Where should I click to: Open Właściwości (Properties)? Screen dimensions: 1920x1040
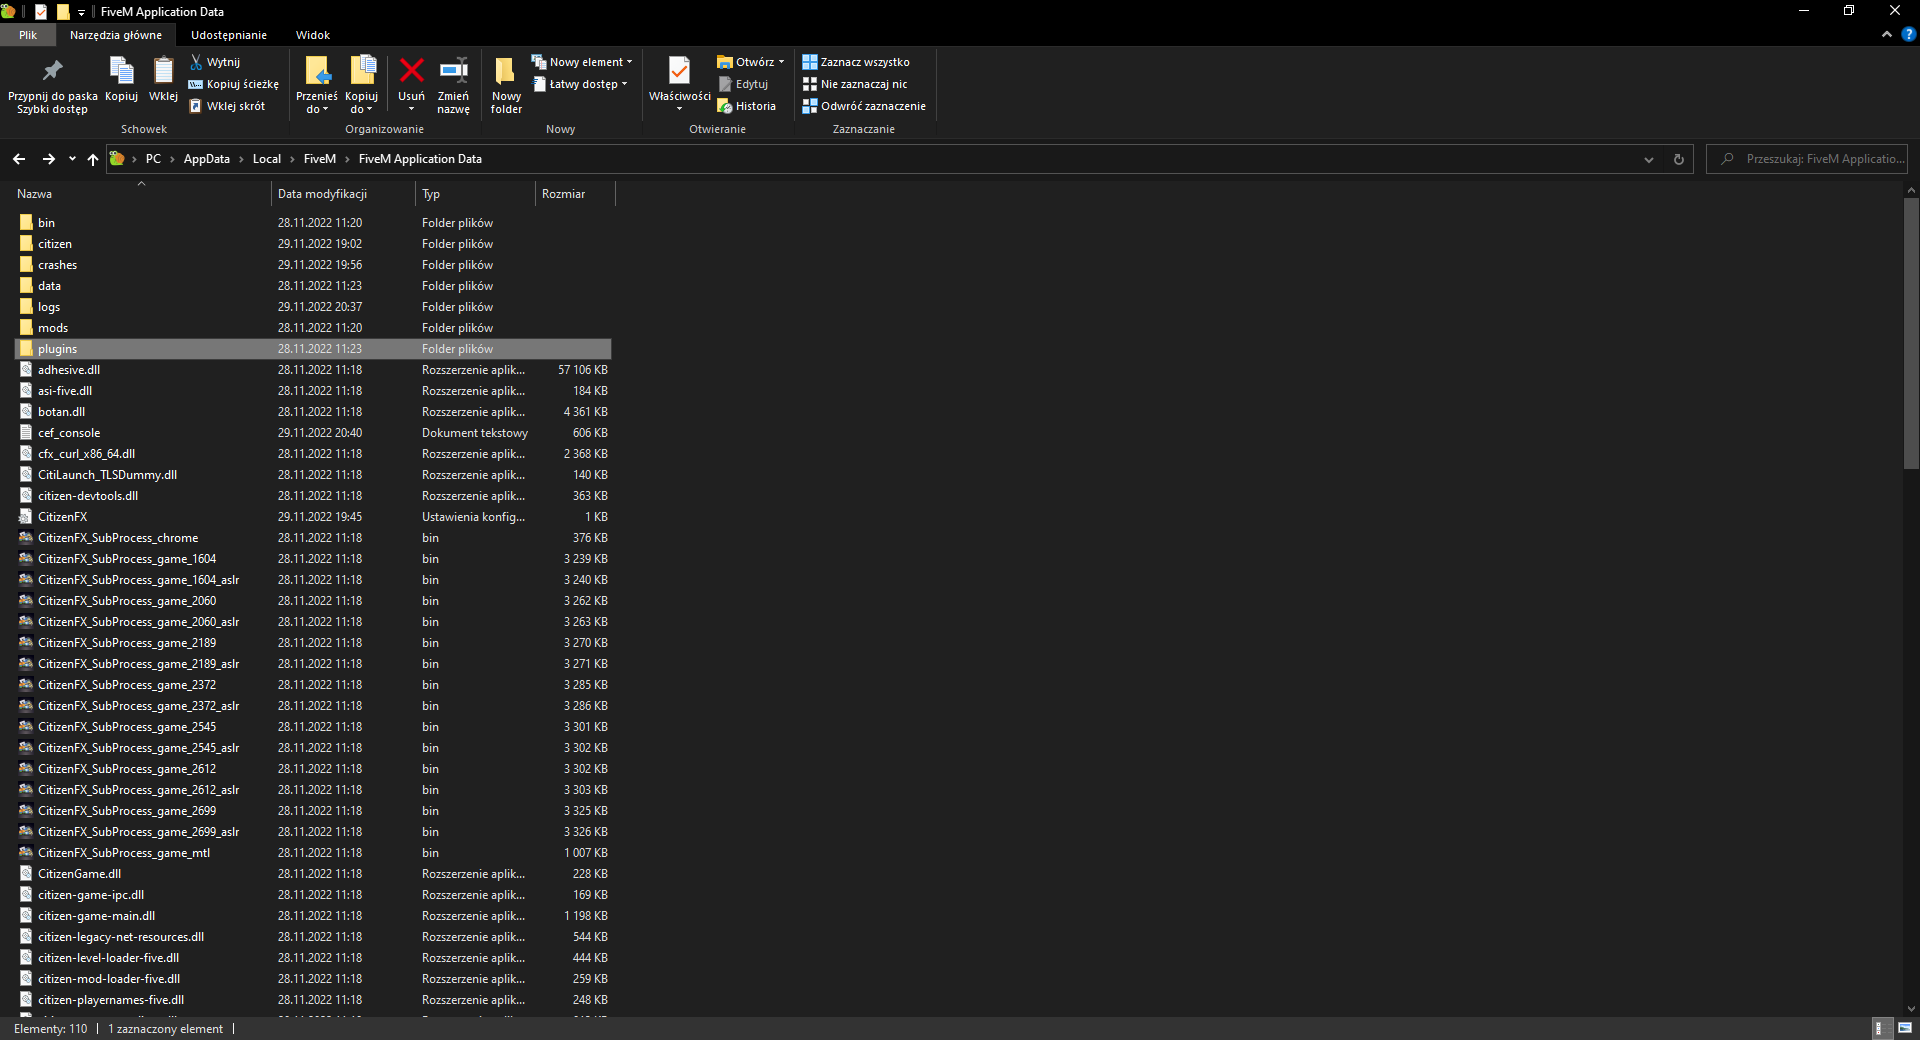[x=679, y=80]
